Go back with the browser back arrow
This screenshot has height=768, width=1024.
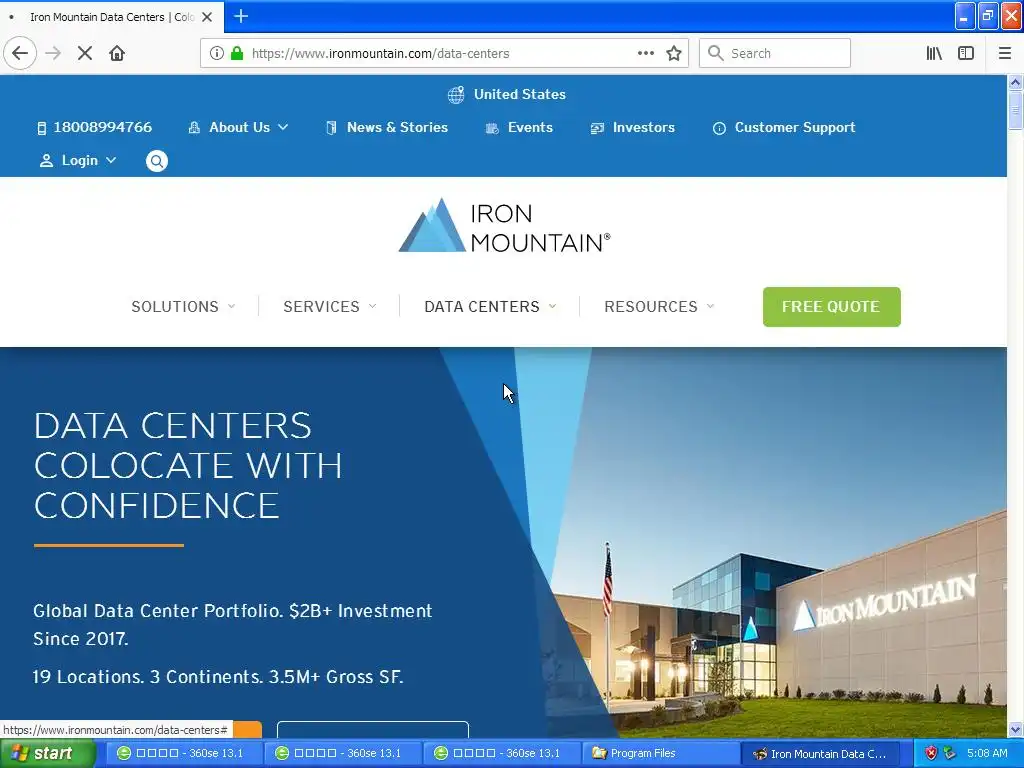(20, 53)
